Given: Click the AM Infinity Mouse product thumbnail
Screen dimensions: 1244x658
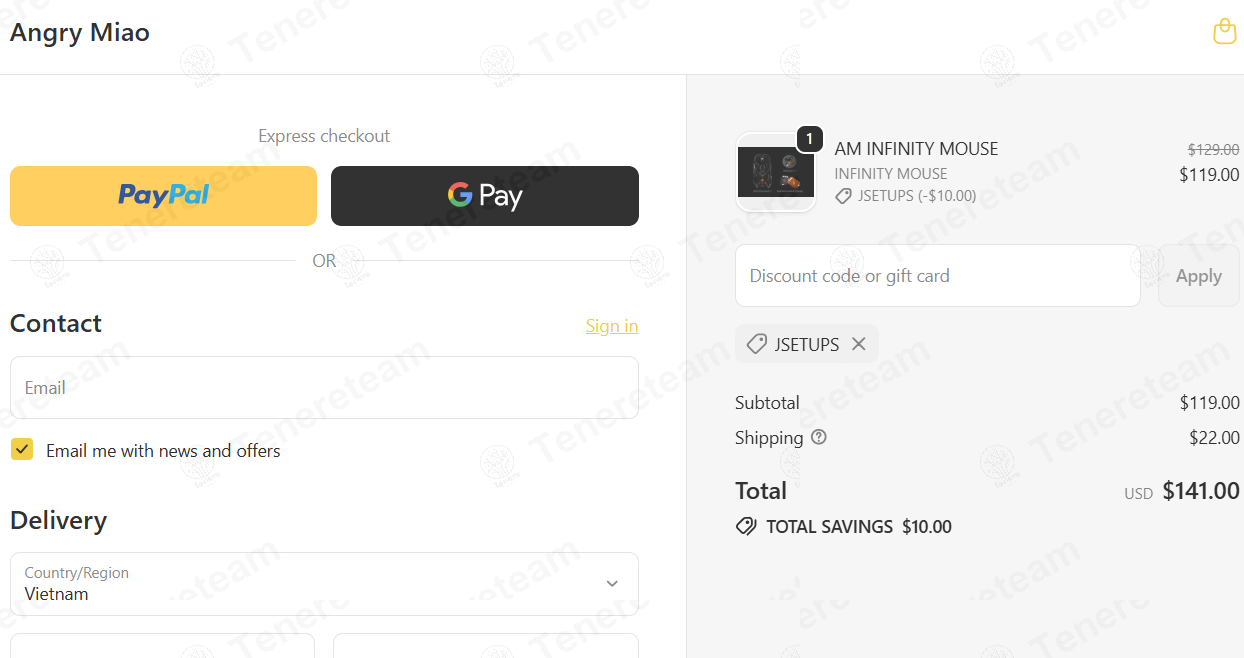Looking at the screenshot, I should tap(775, 172).
